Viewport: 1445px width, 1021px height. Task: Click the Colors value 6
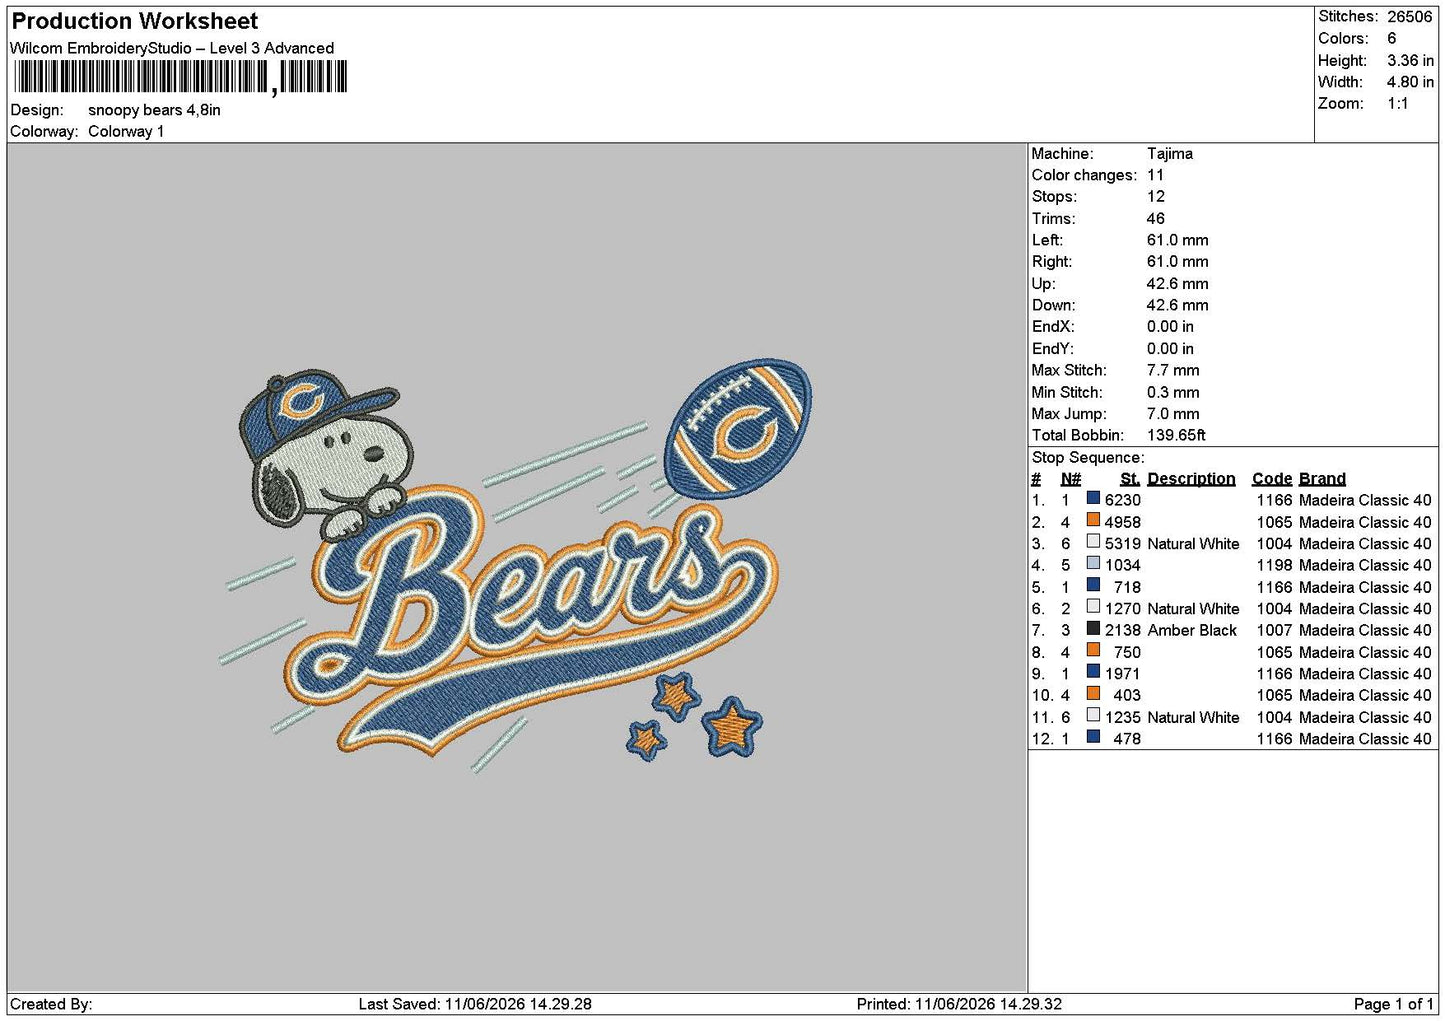(1391, 38)
